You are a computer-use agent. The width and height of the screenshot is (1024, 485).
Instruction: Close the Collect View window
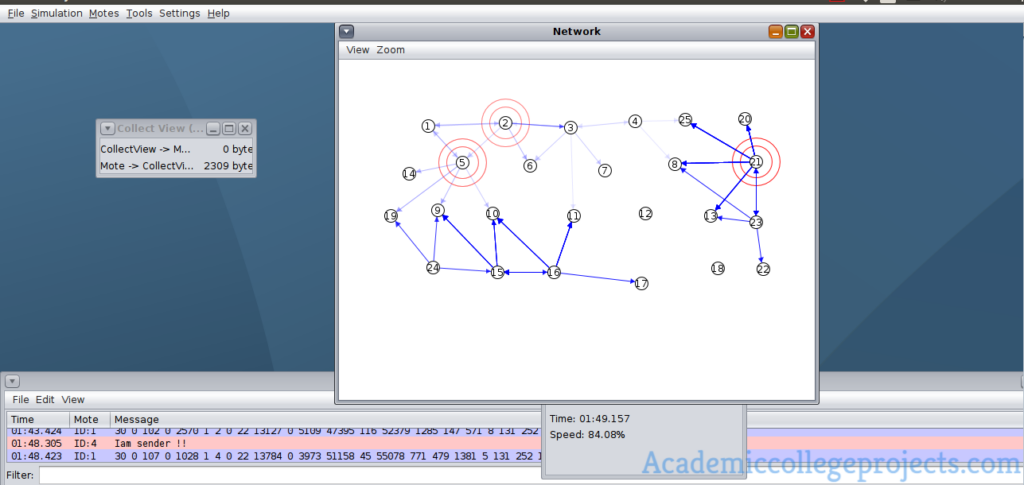click(245, 129)
